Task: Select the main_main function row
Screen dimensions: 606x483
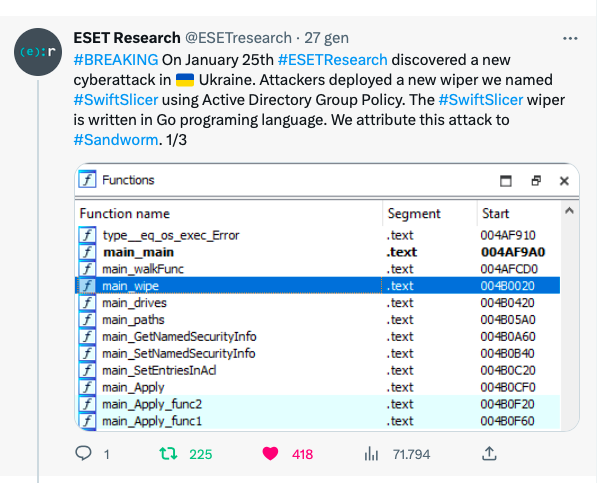Action: [x=139, y=252]
